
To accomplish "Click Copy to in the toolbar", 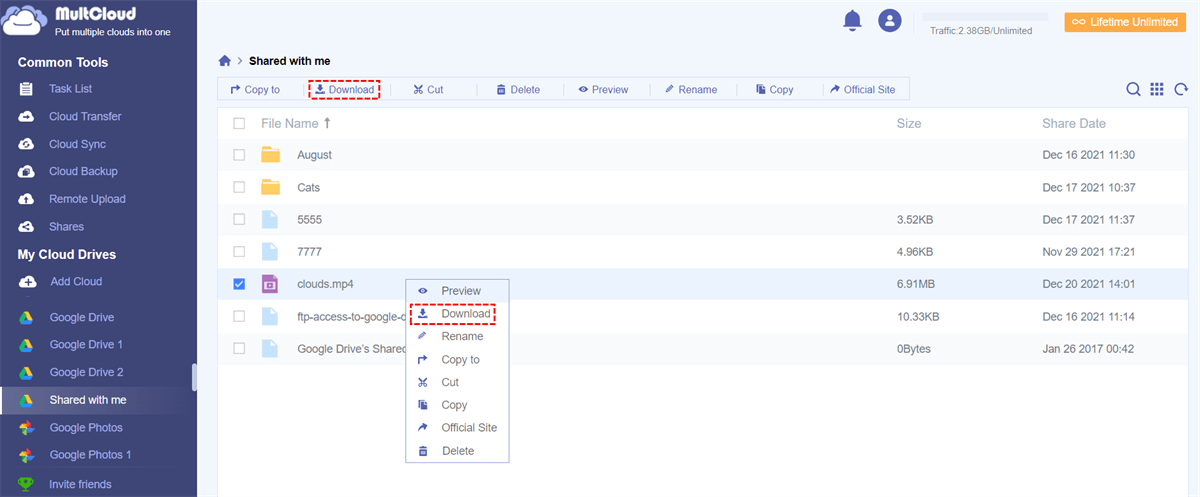I will (x=255, y=89).
